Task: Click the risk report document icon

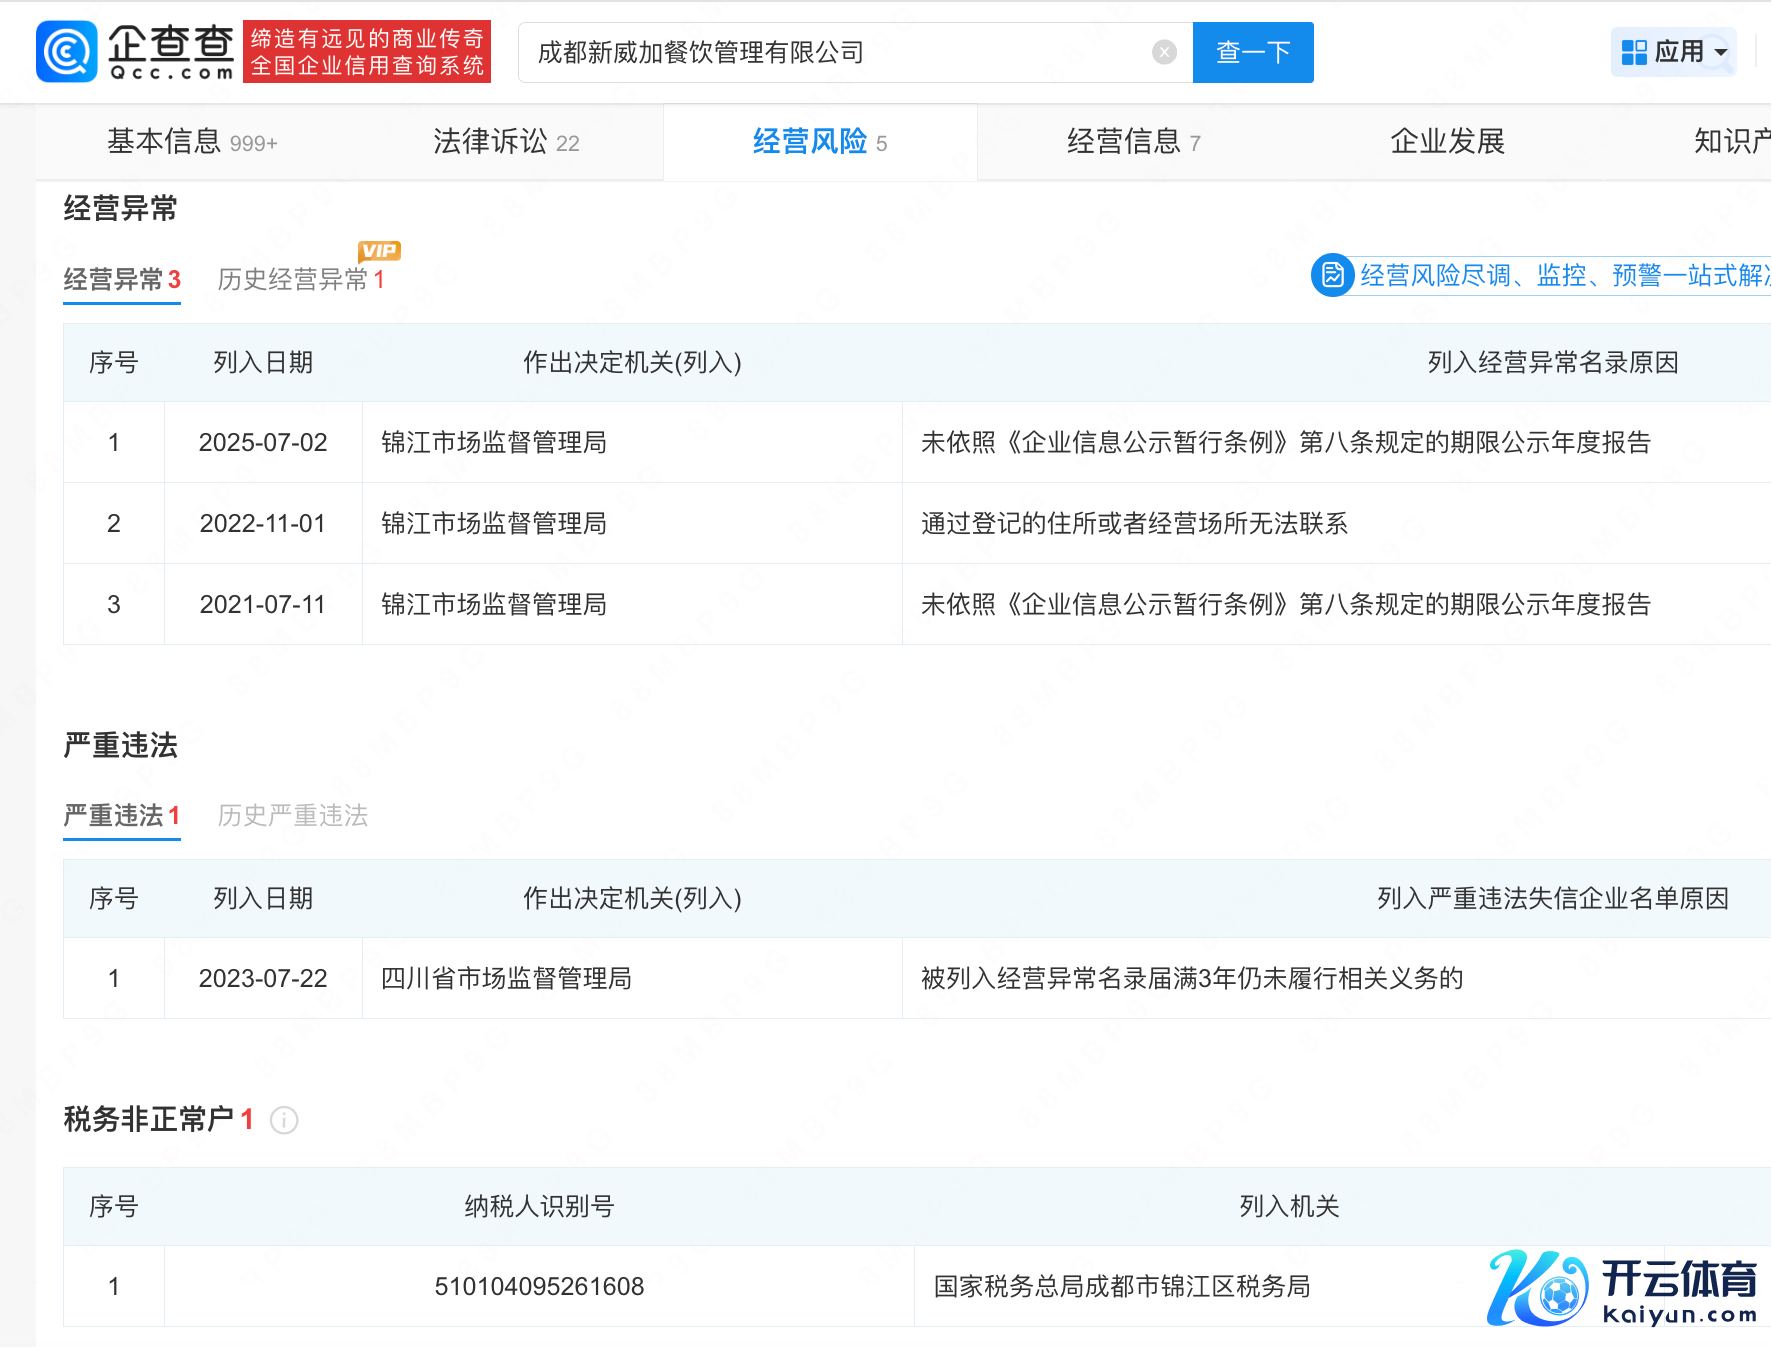Action: [x=1332, y=275]
